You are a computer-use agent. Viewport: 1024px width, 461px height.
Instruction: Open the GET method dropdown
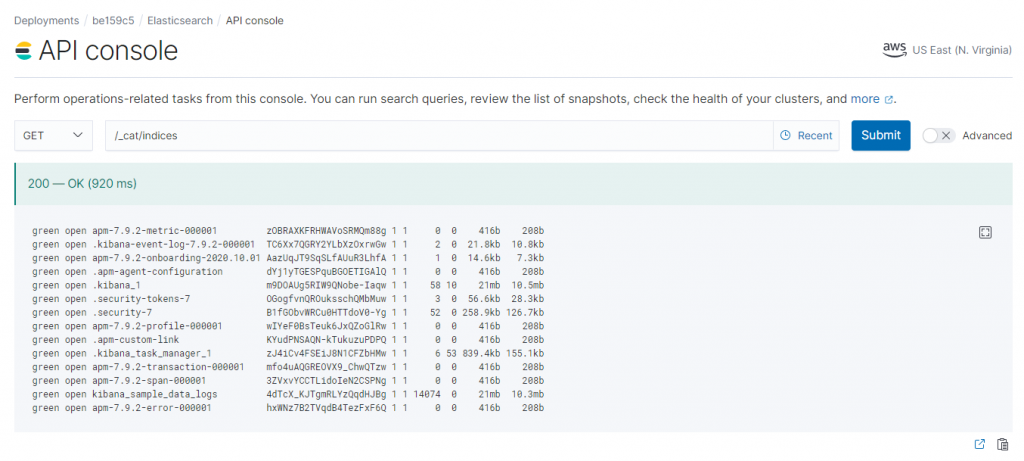(54, 135)
